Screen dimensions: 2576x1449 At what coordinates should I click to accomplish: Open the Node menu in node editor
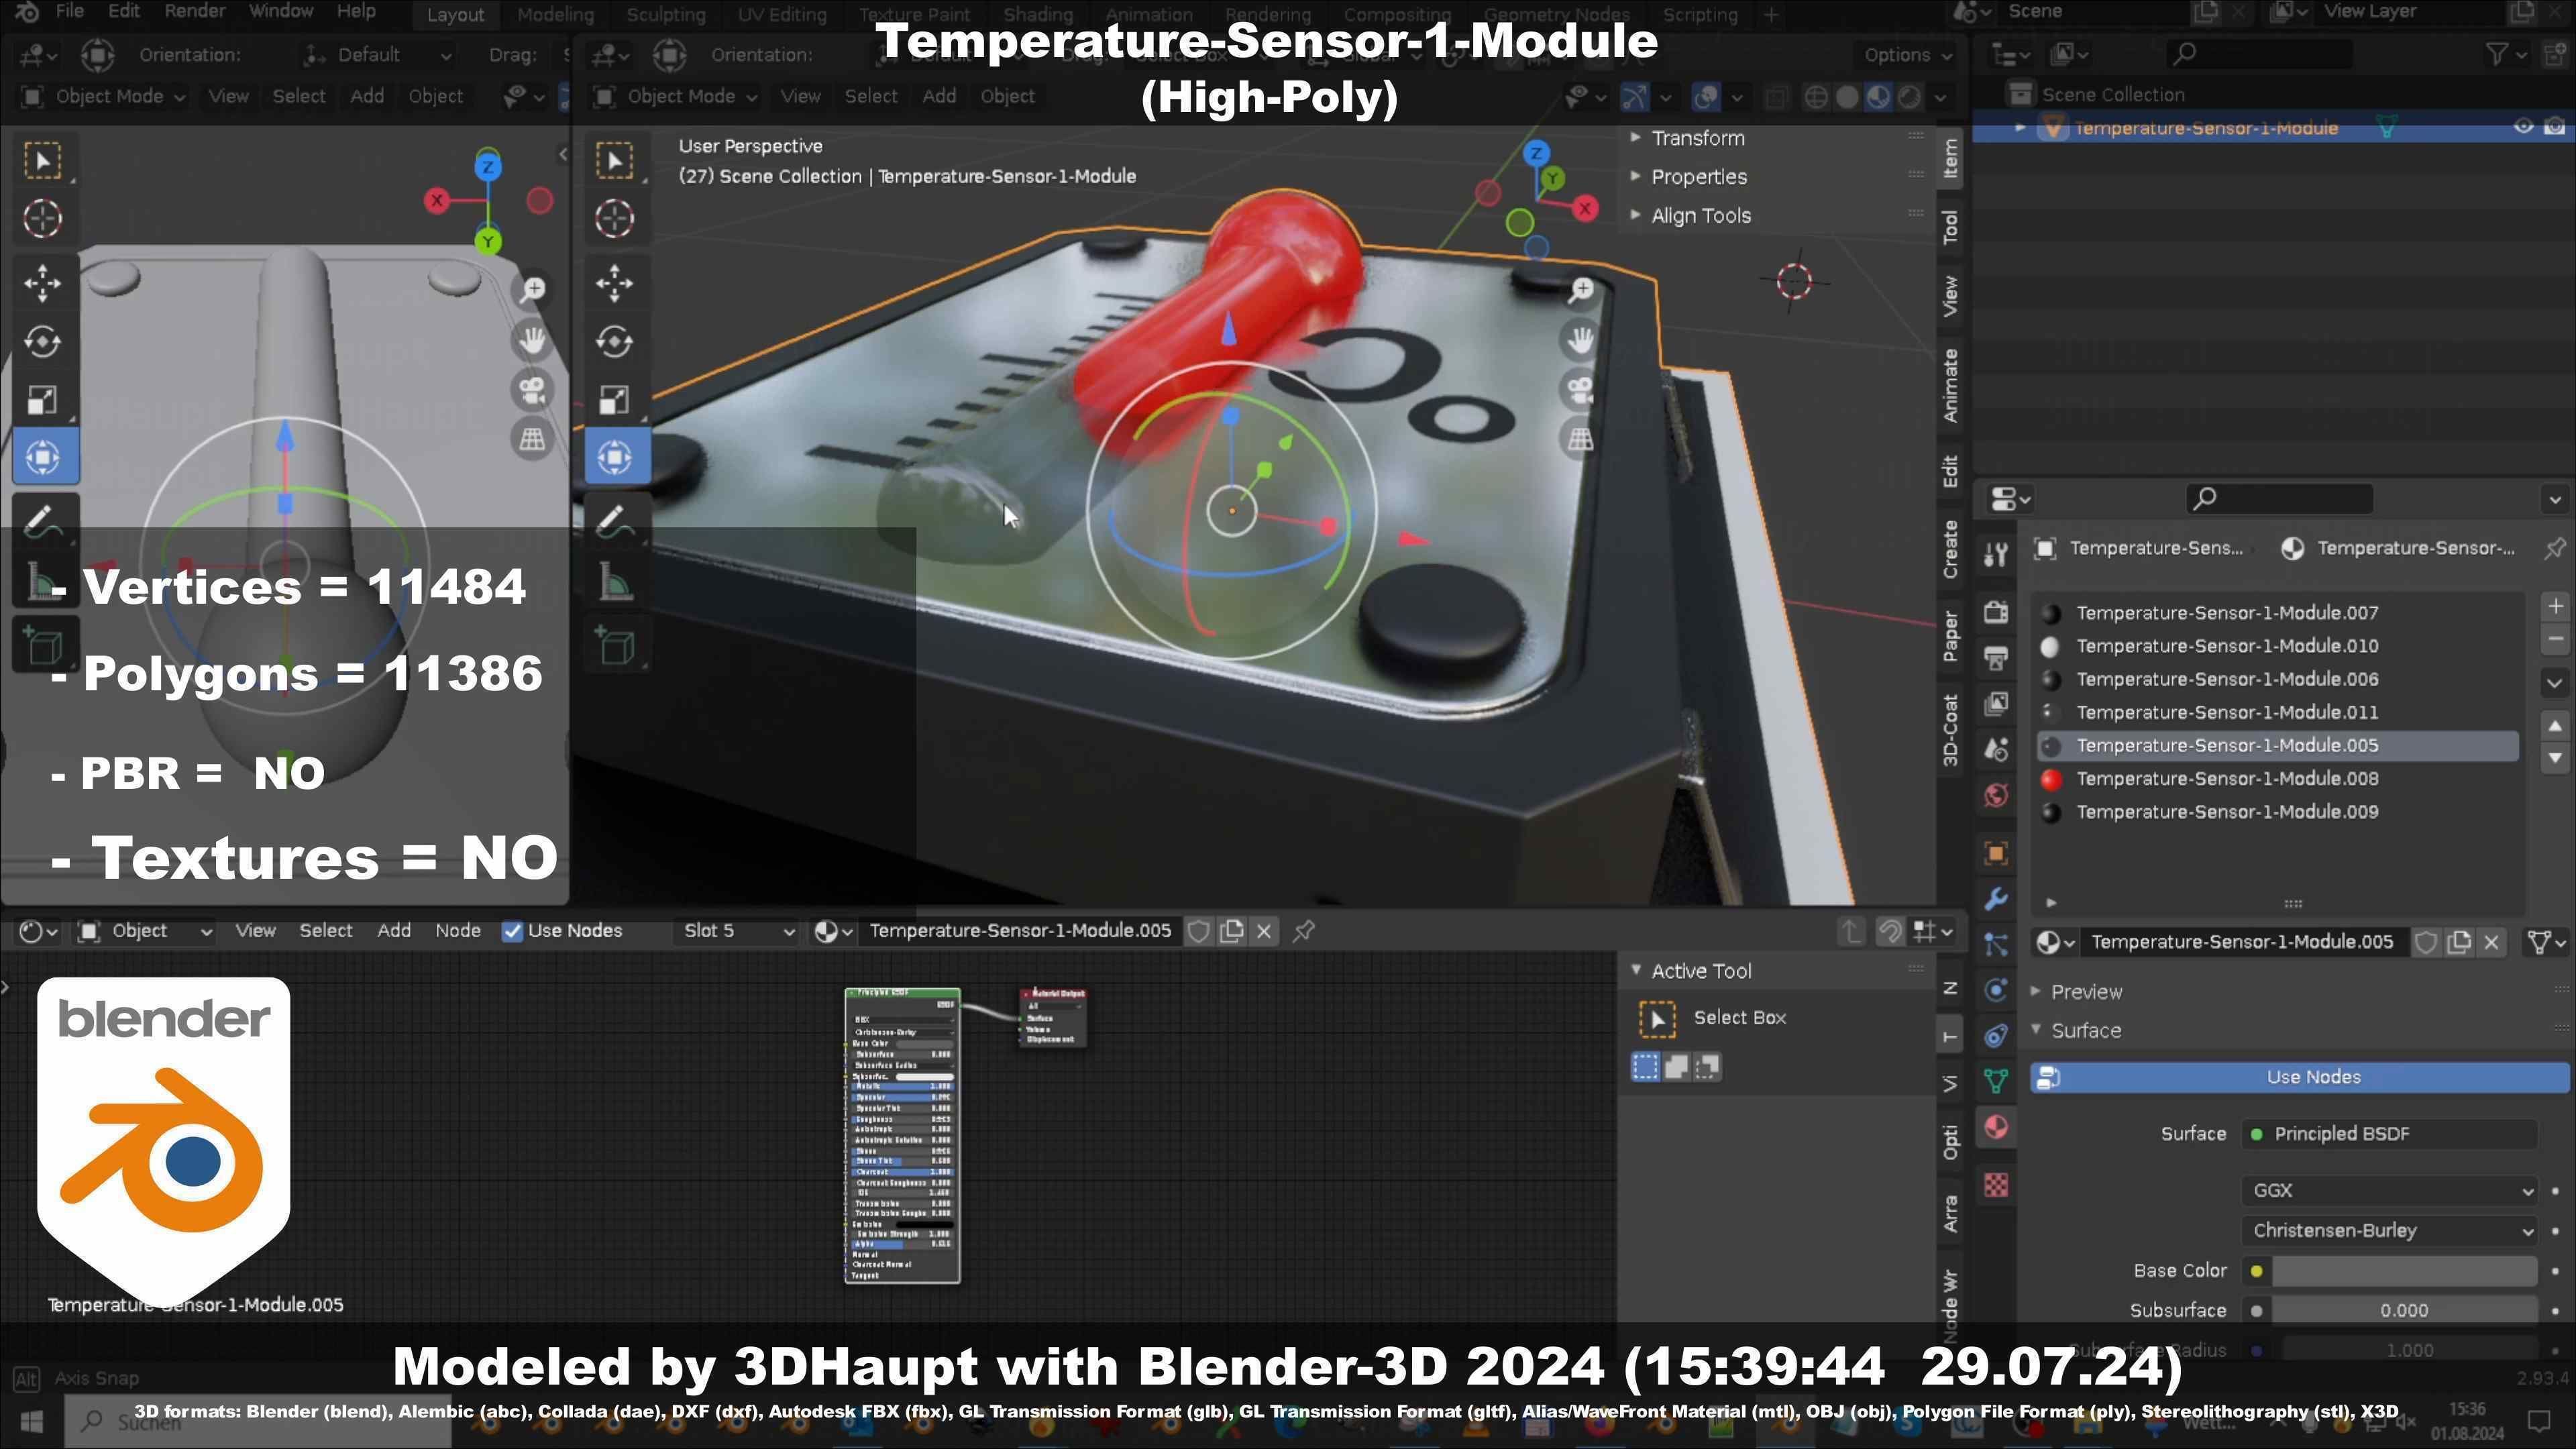[x=457, y=931]
